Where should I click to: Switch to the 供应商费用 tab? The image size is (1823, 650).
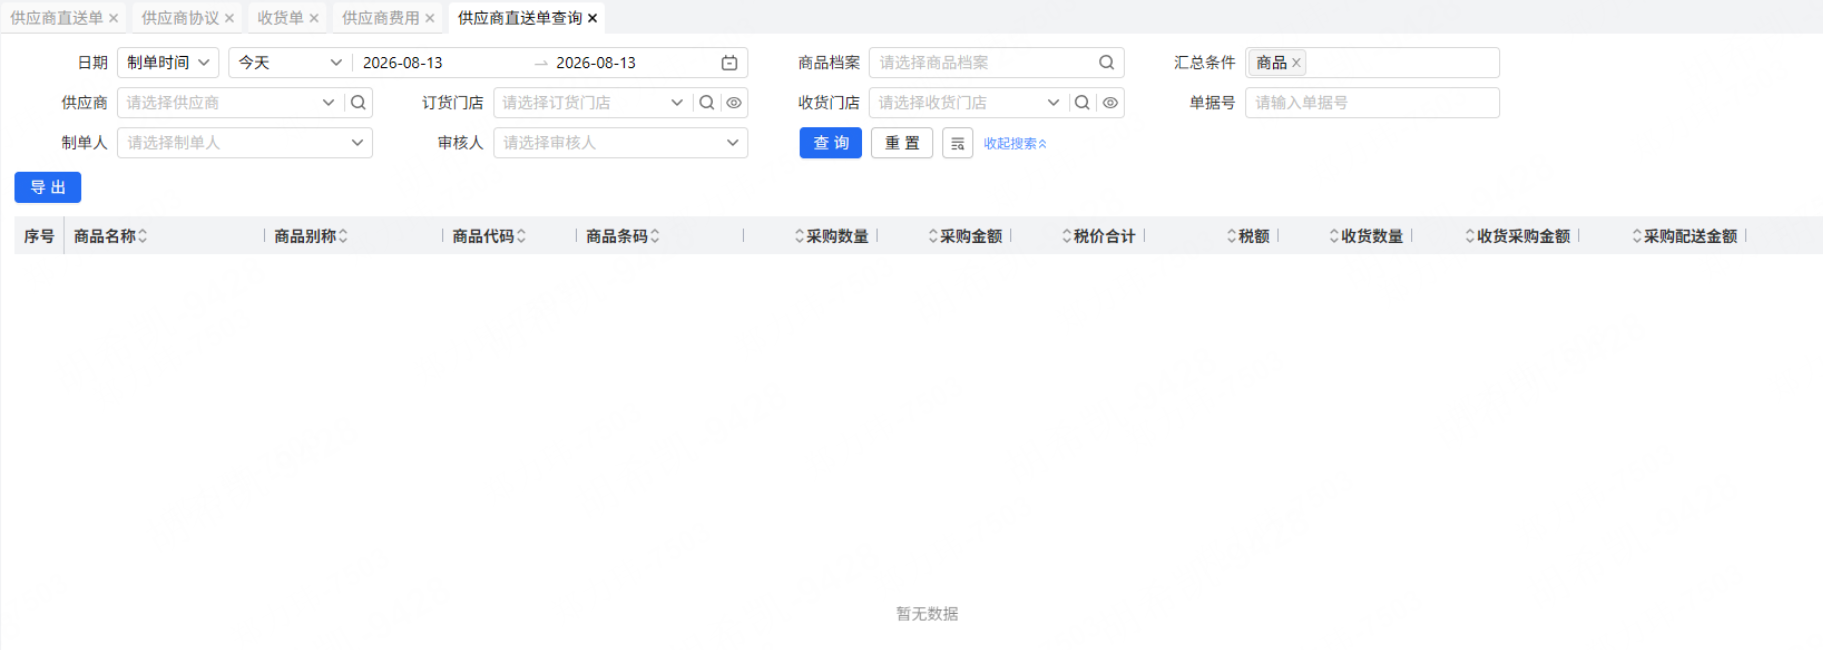pyautogui.click(x=380, y=18)
